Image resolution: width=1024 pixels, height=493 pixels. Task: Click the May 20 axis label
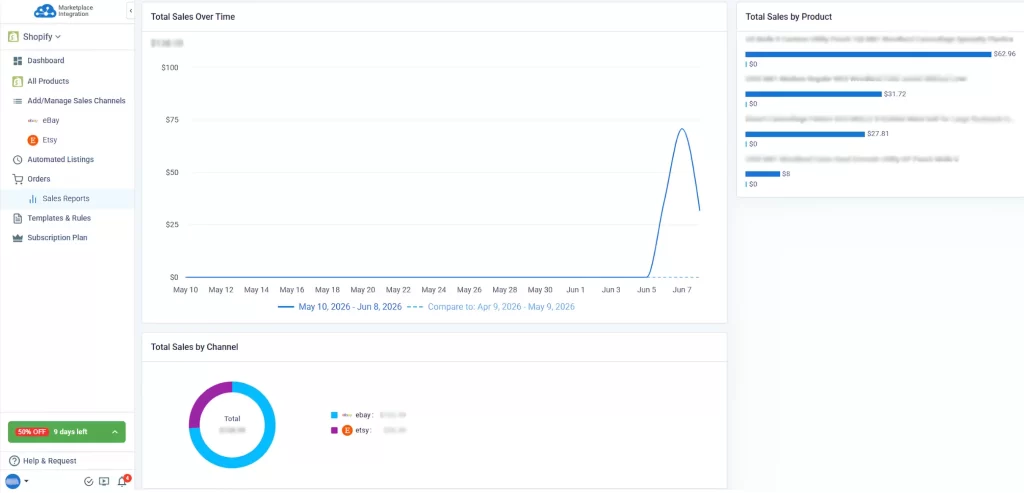(x=362, y=289)
